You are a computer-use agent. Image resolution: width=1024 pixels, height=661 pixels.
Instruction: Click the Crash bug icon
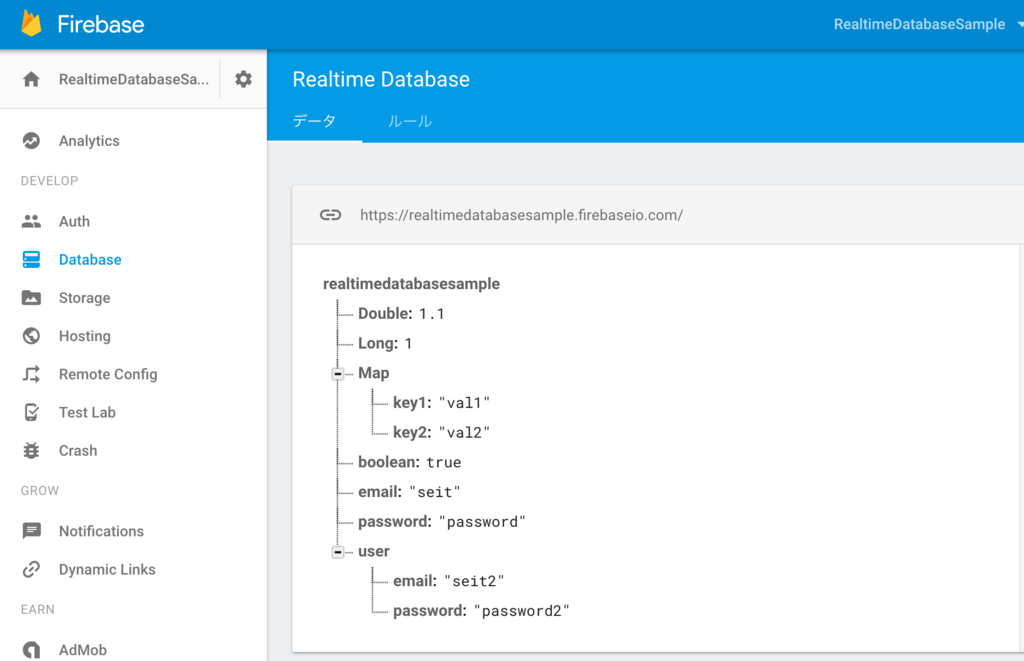[31, 451]
